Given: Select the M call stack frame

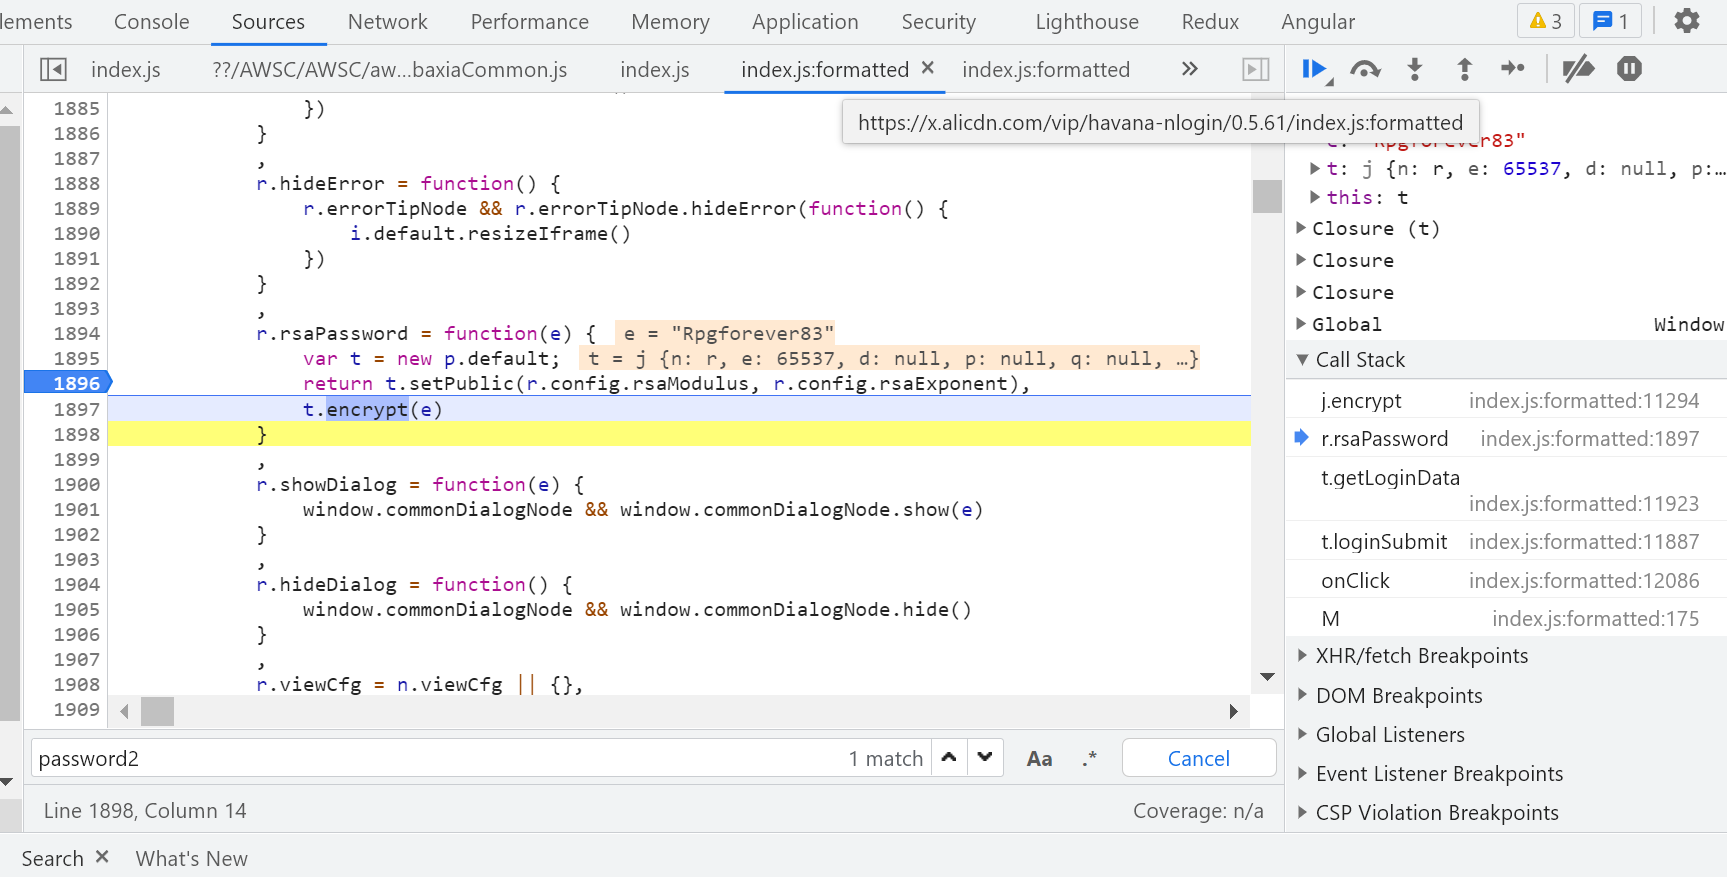Looking at the screenshot, I should click(x=1506, y=619).
